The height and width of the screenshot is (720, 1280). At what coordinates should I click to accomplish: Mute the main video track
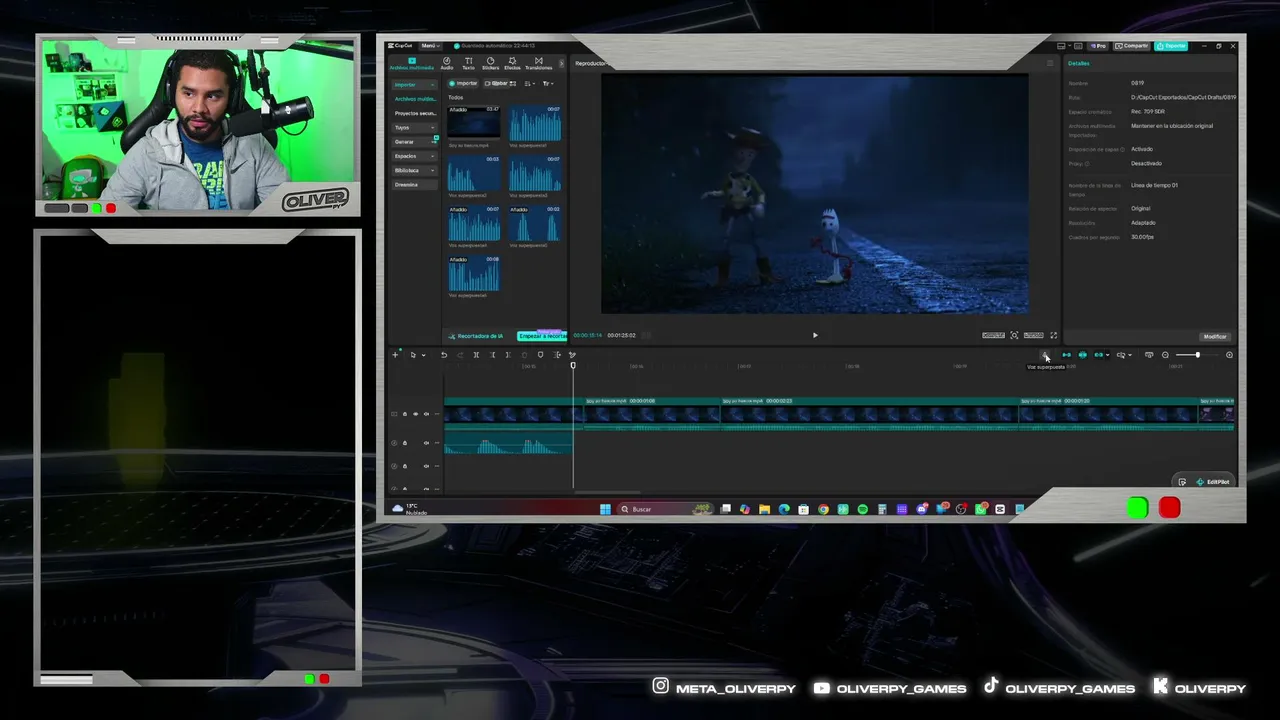tap(426, 414)
